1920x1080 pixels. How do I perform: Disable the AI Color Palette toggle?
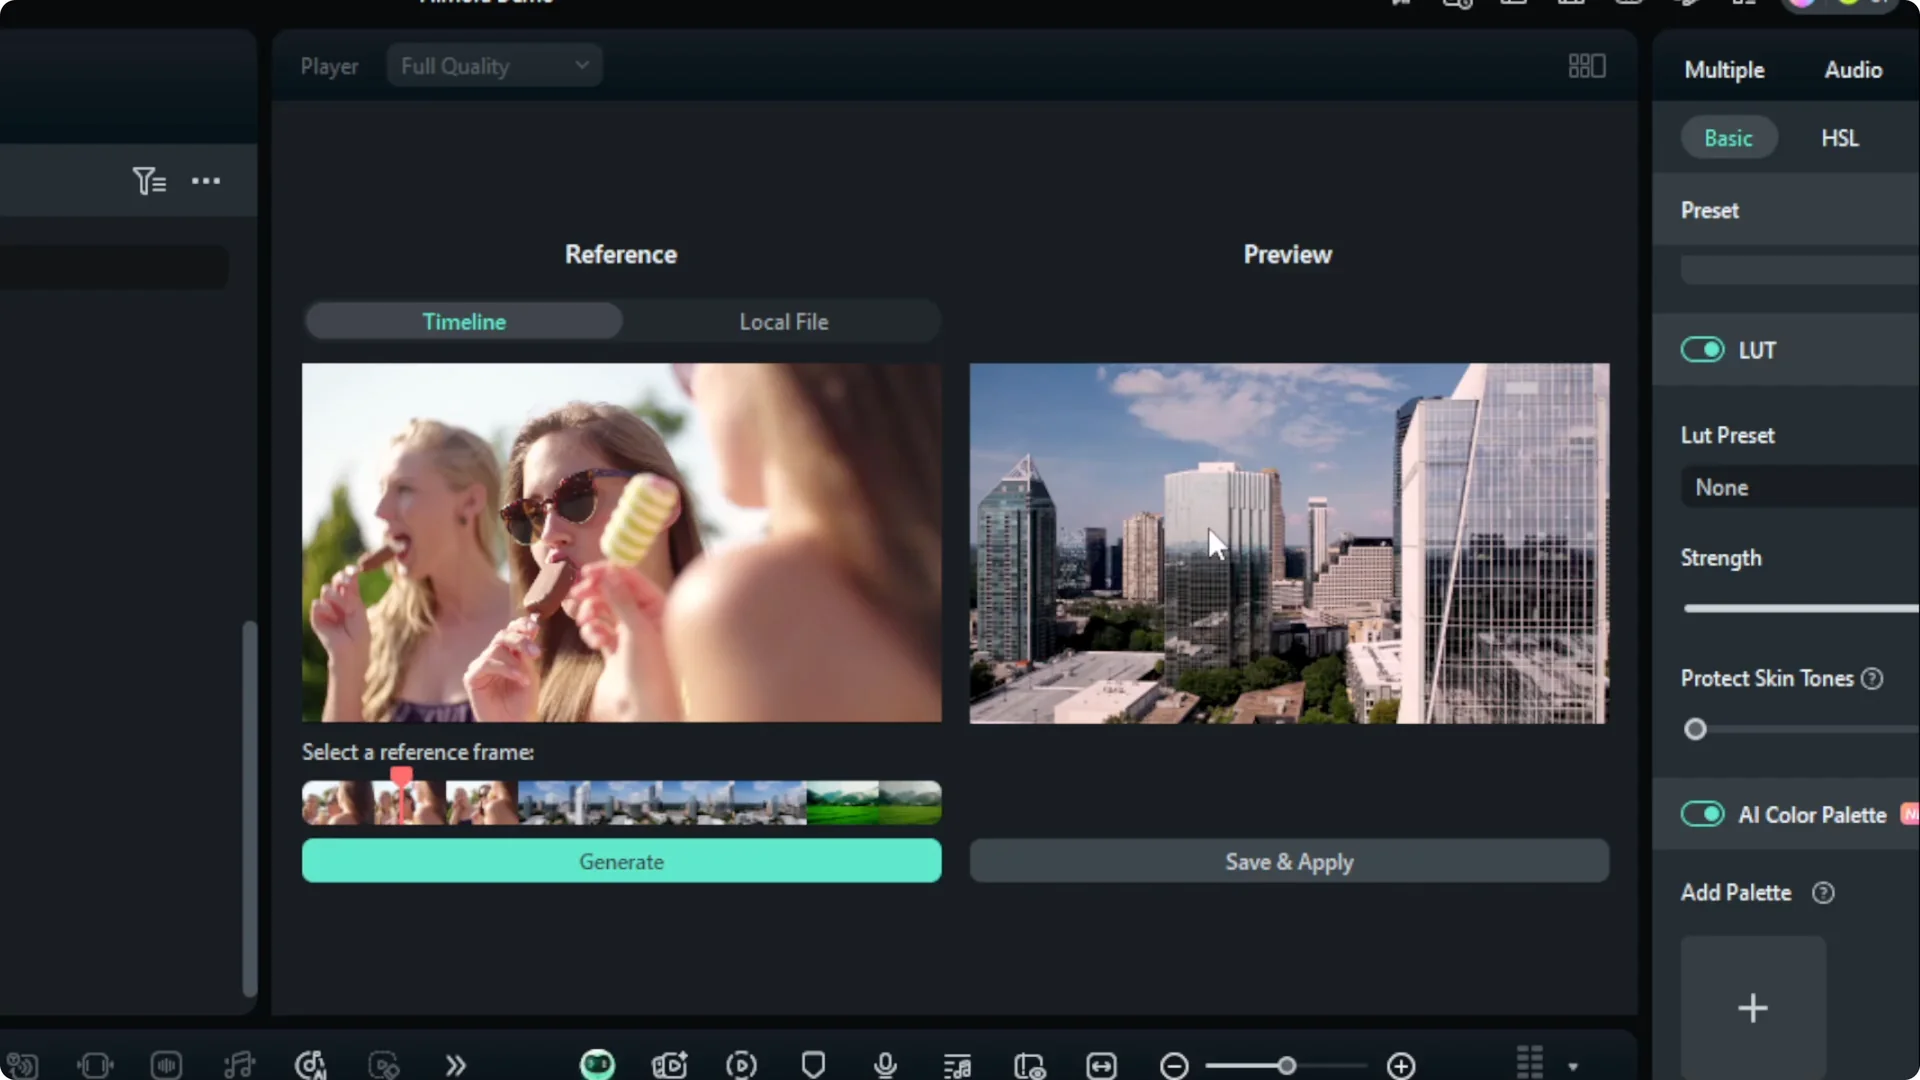(1703, 815)
